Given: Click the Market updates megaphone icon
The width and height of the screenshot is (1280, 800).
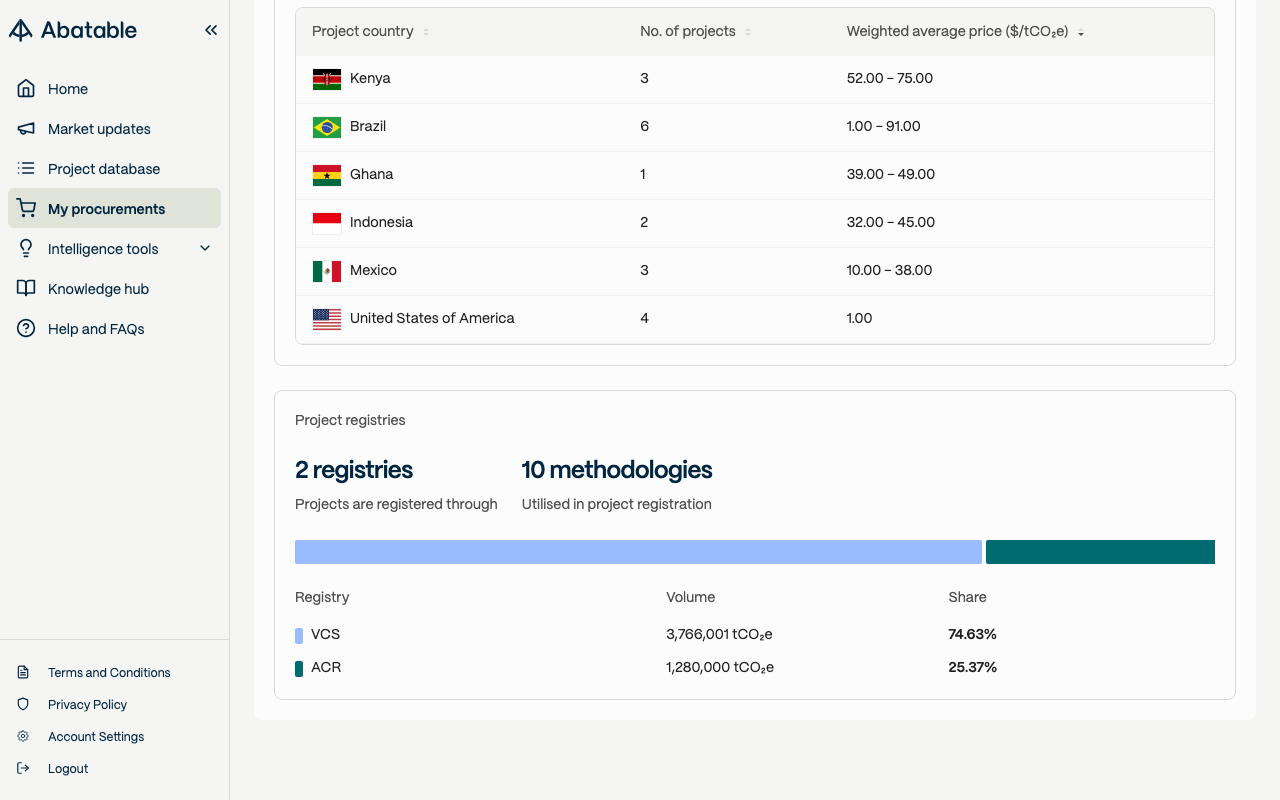Looking at the screenshot, I should click(26, 129).
